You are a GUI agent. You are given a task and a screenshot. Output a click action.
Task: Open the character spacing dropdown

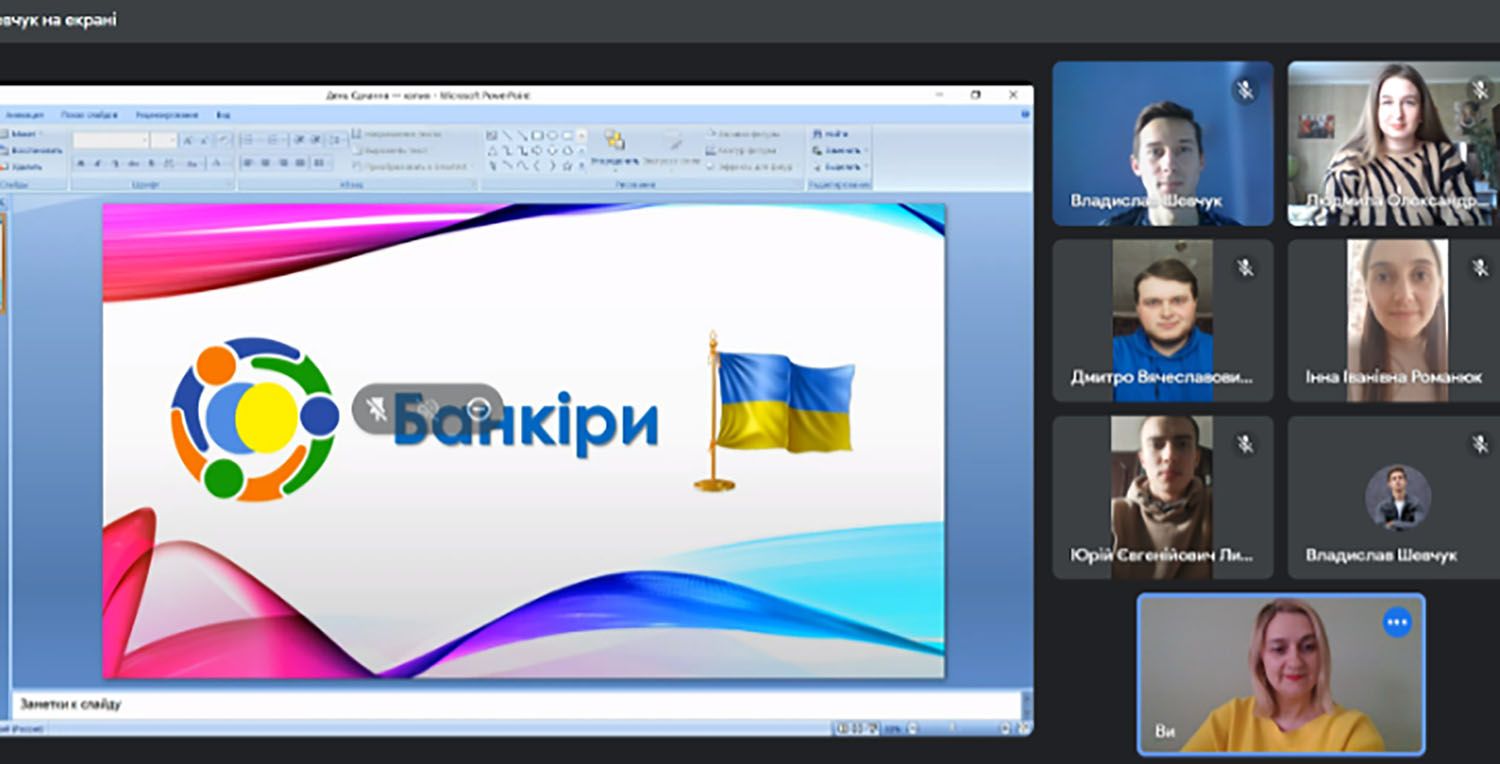[x=171, y=163]
